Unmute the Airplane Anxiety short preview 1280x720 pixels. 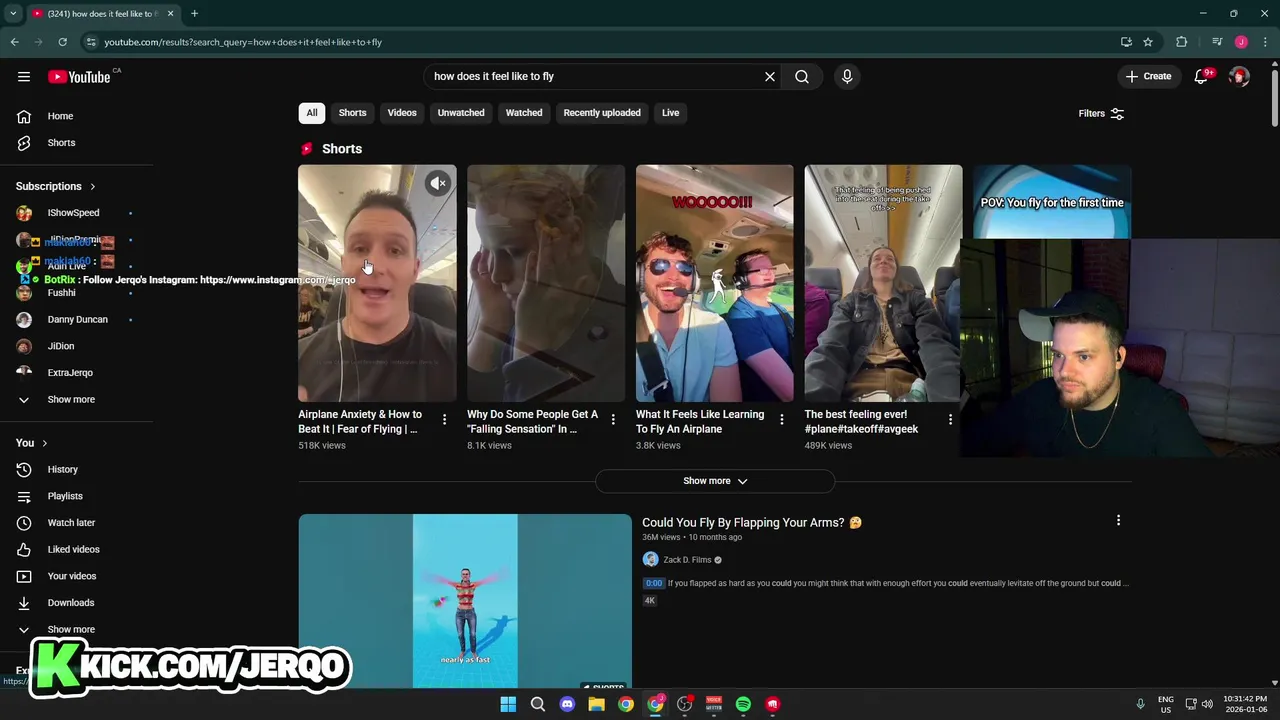pyautogui.click(x=438, y=183)
